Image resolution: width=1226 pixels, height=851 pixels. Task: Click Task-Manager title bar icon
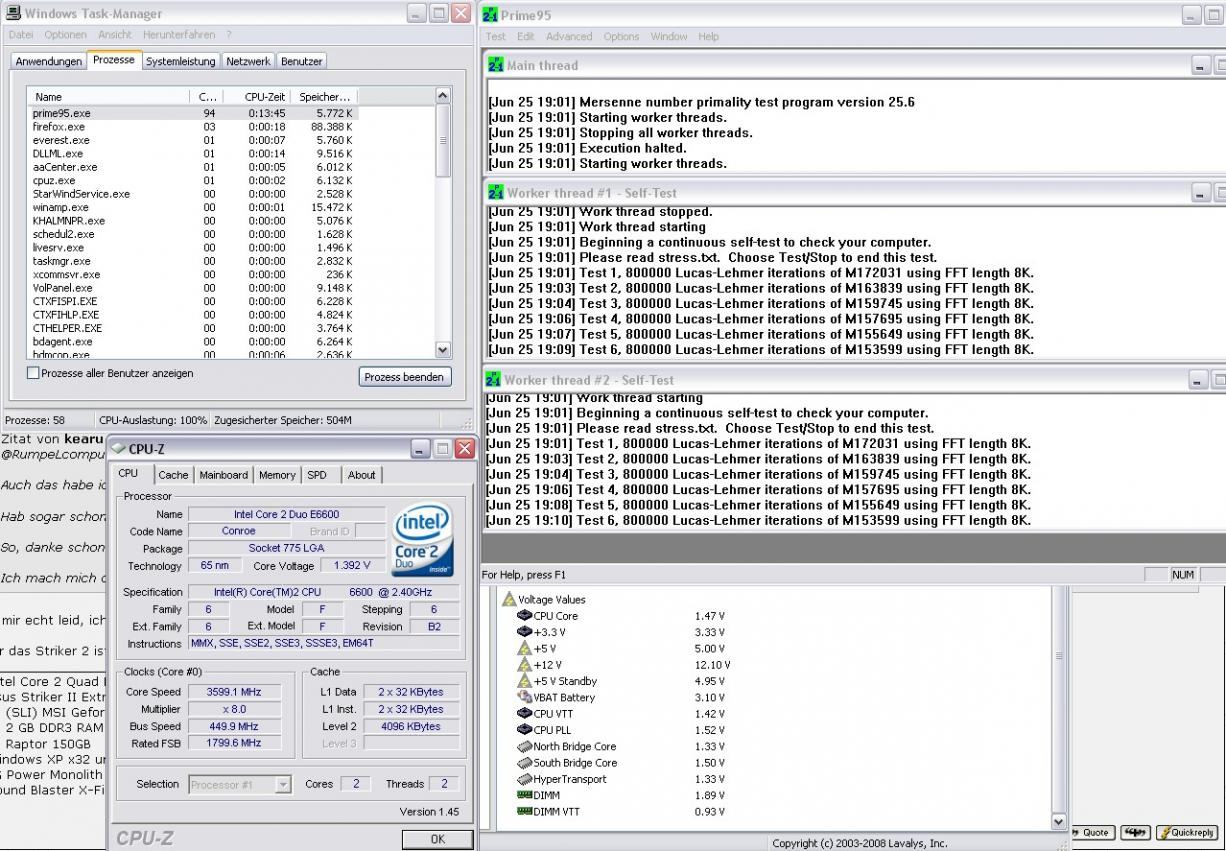(13, 13)
